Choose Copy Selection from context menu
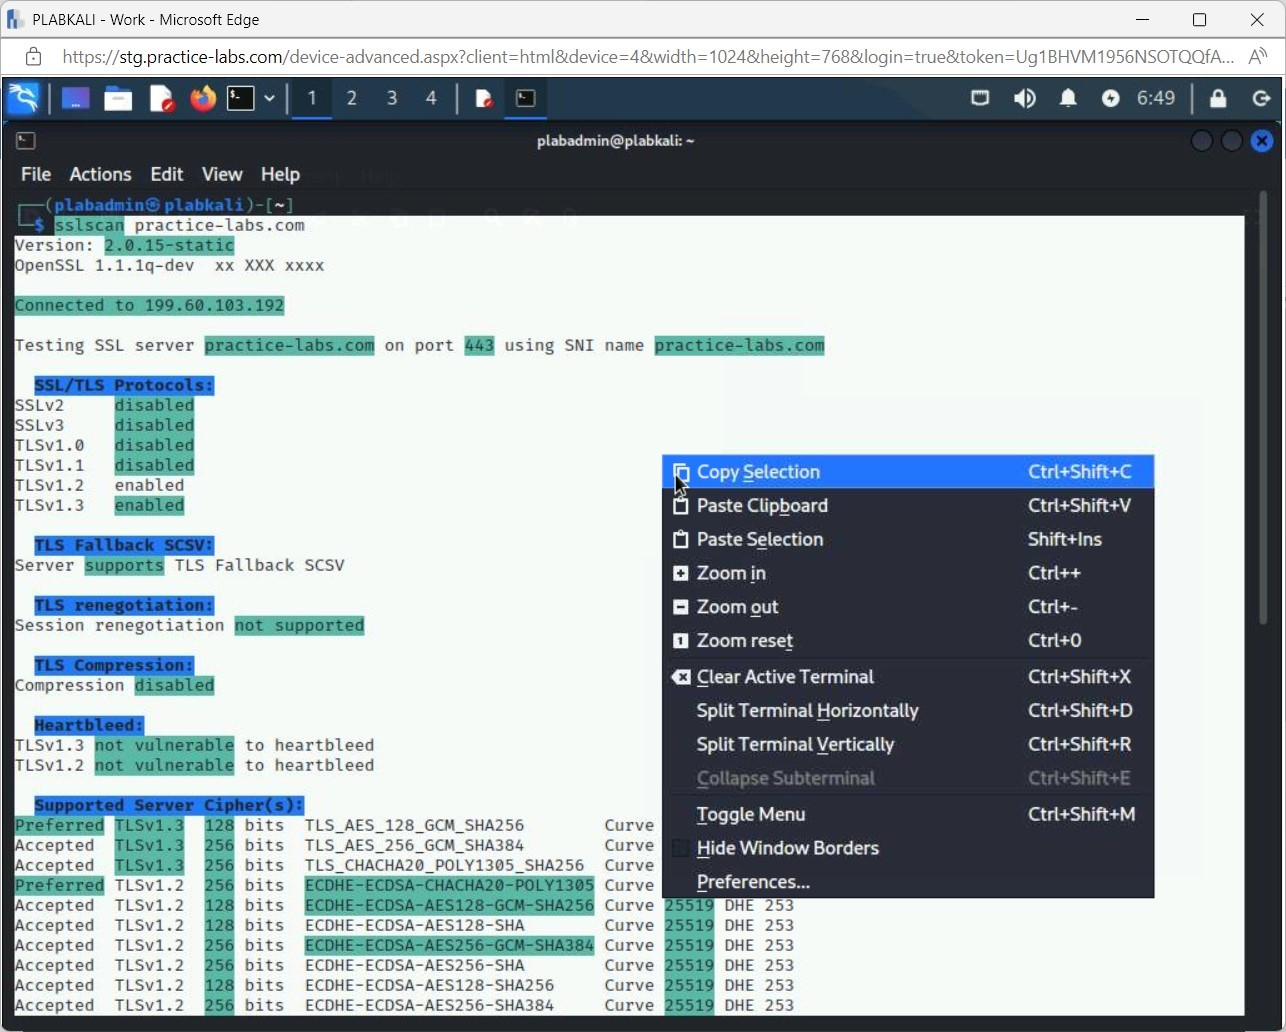The width and height of the screenshot is (1286, 1032). 758,472
